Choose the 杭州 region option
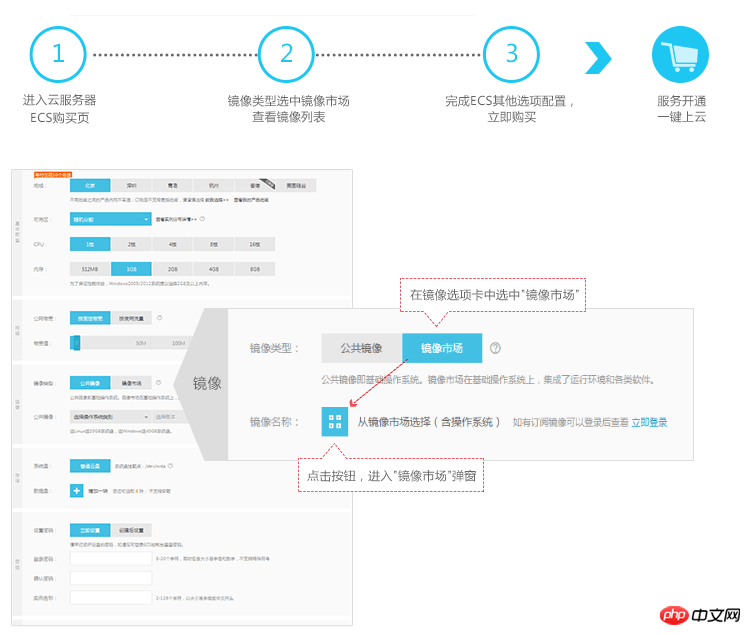 point(214,185)
